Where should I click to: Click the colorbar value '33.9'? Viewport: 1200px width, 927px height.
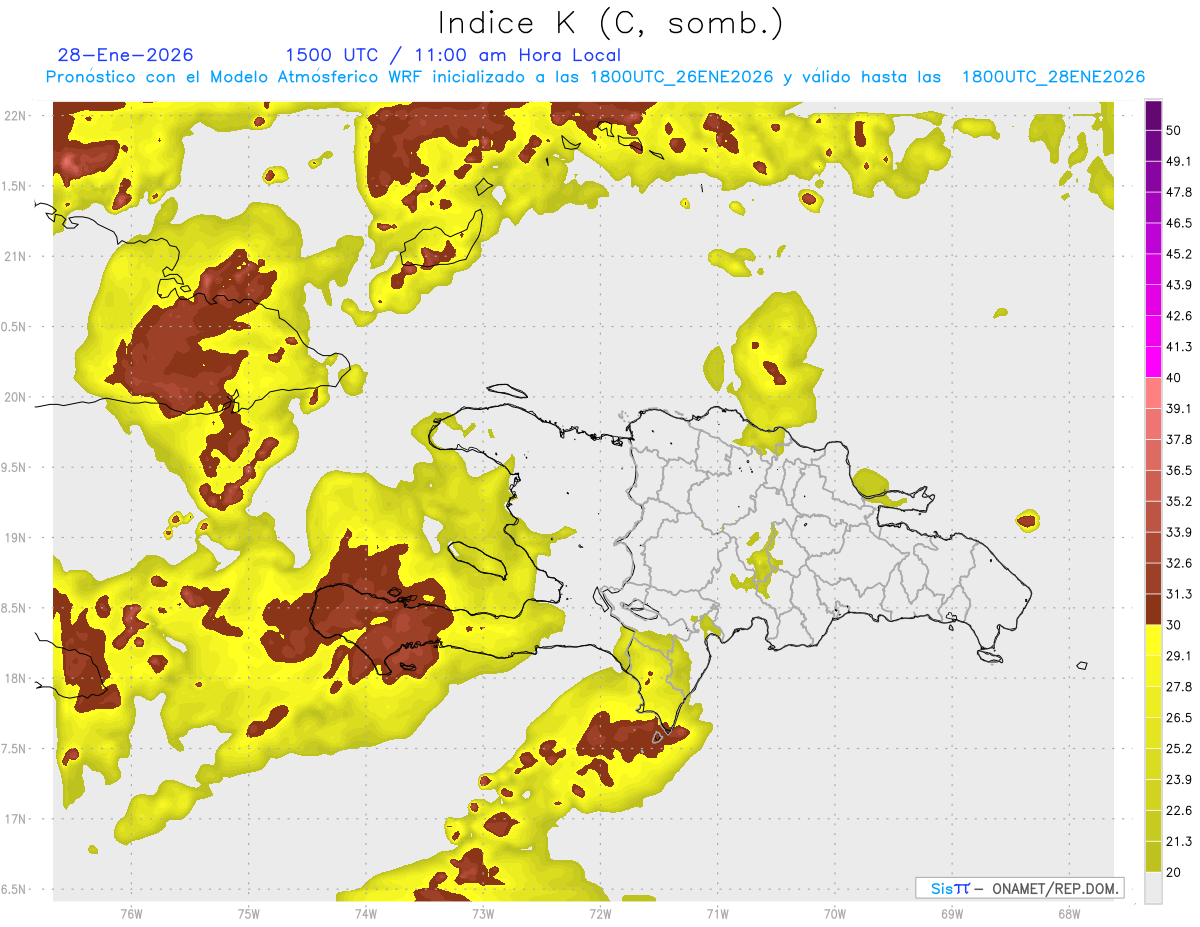pos(1179,532)
